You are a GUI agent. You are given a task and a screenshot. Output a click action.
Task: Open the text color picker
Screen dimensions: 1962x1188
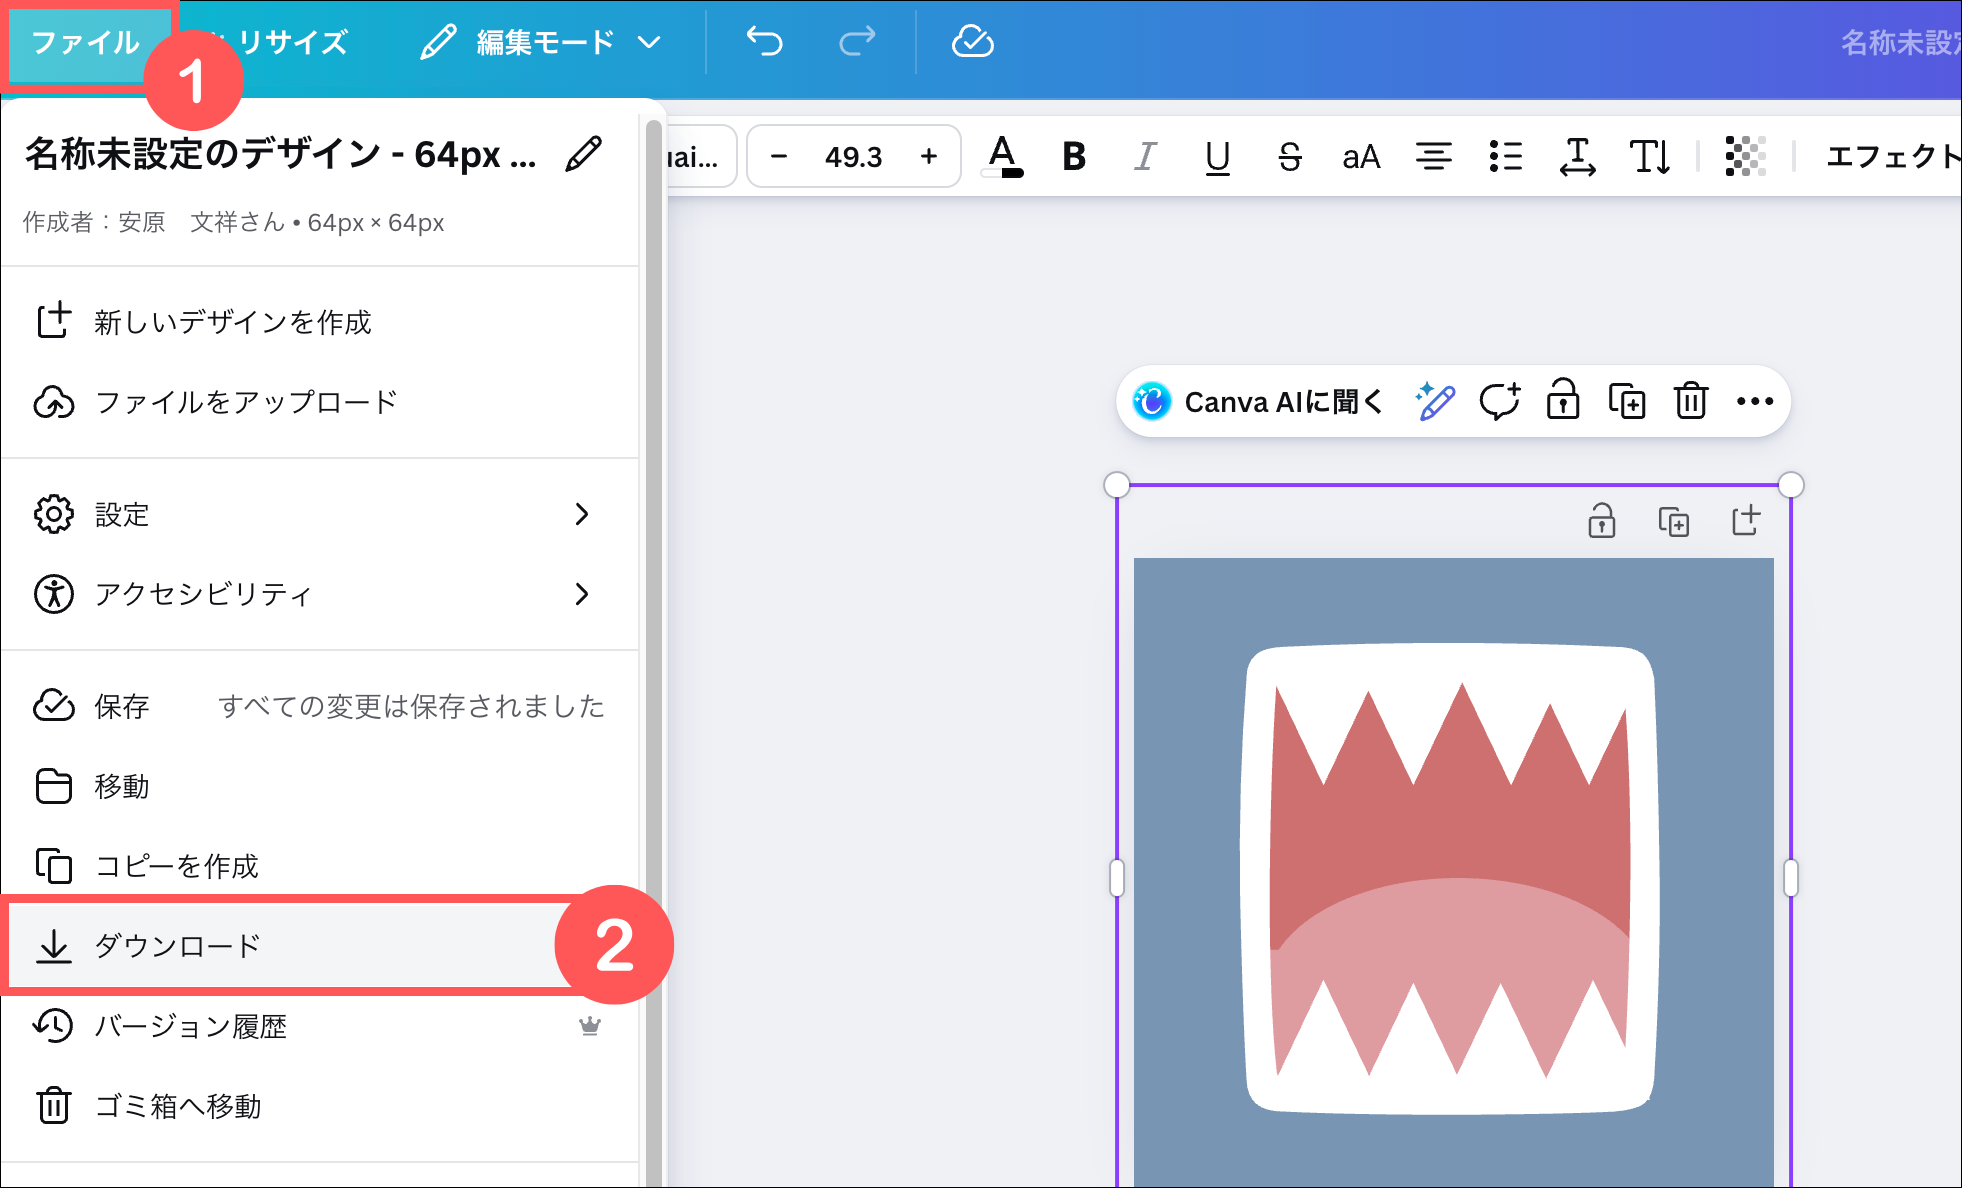point(1002,157)
